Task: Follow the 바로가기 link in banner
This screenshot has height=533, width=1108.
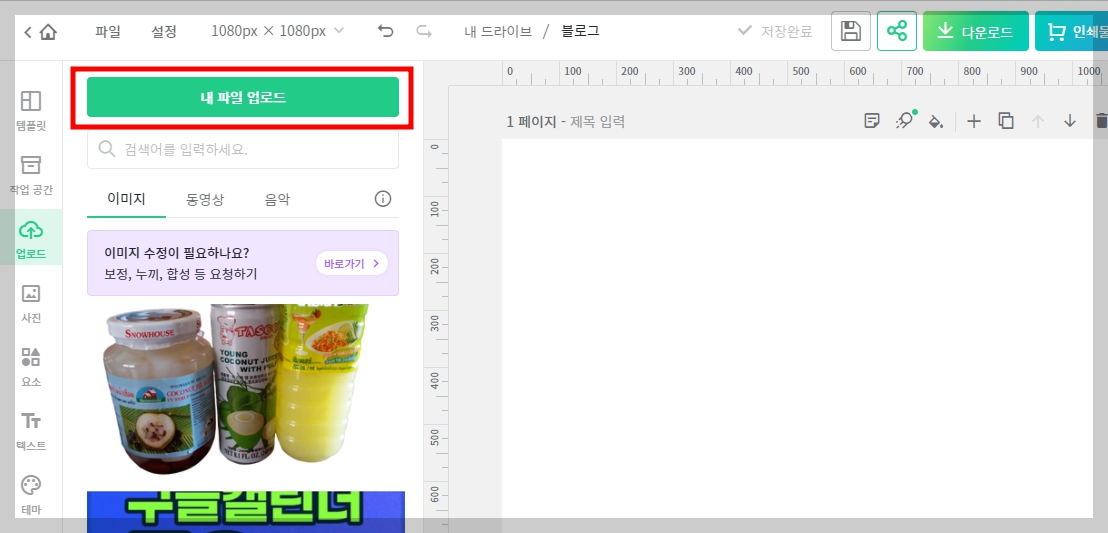Action: point(352,264)
